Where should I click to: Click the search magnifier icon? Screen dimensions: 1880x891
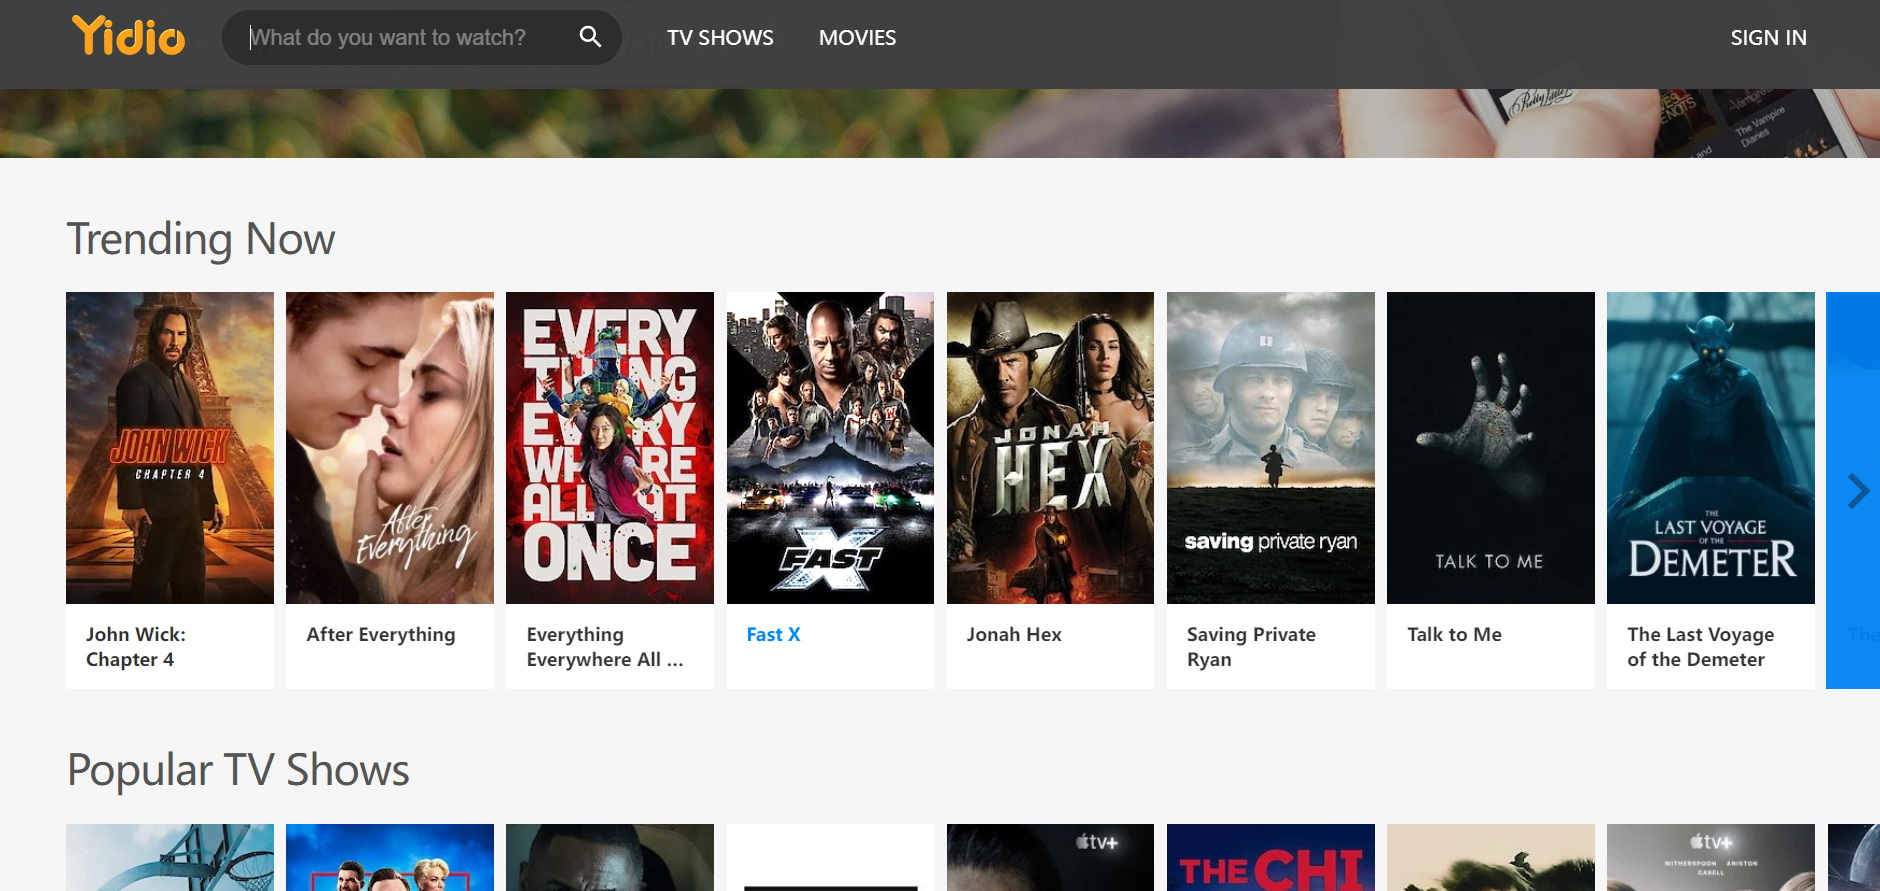[590, 37]
